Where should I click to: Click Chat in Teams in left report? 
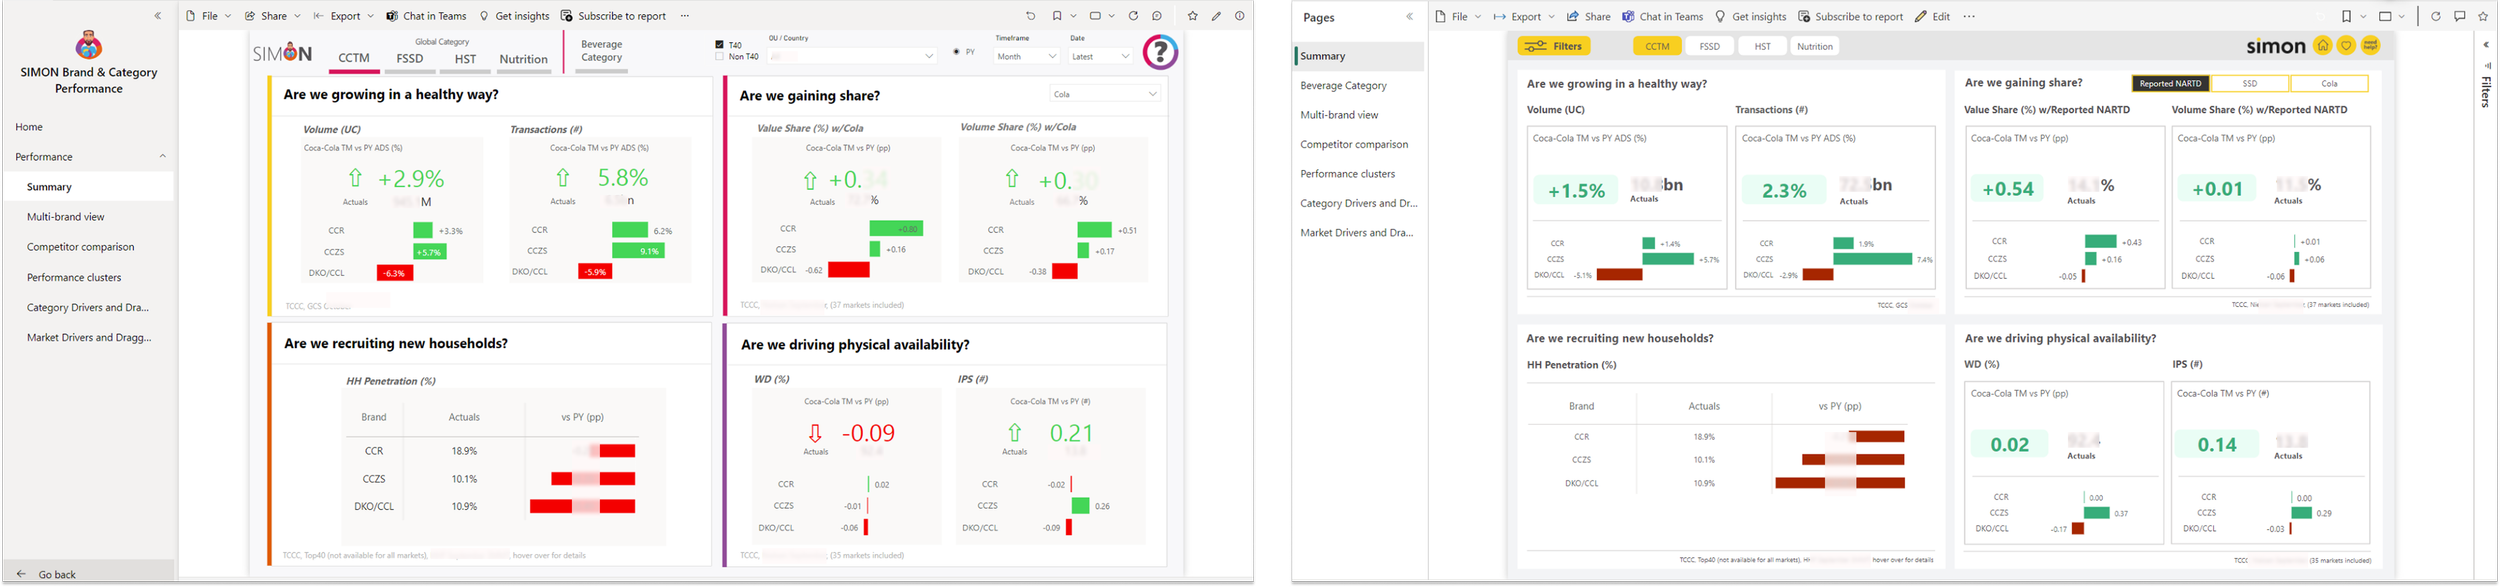426,16
